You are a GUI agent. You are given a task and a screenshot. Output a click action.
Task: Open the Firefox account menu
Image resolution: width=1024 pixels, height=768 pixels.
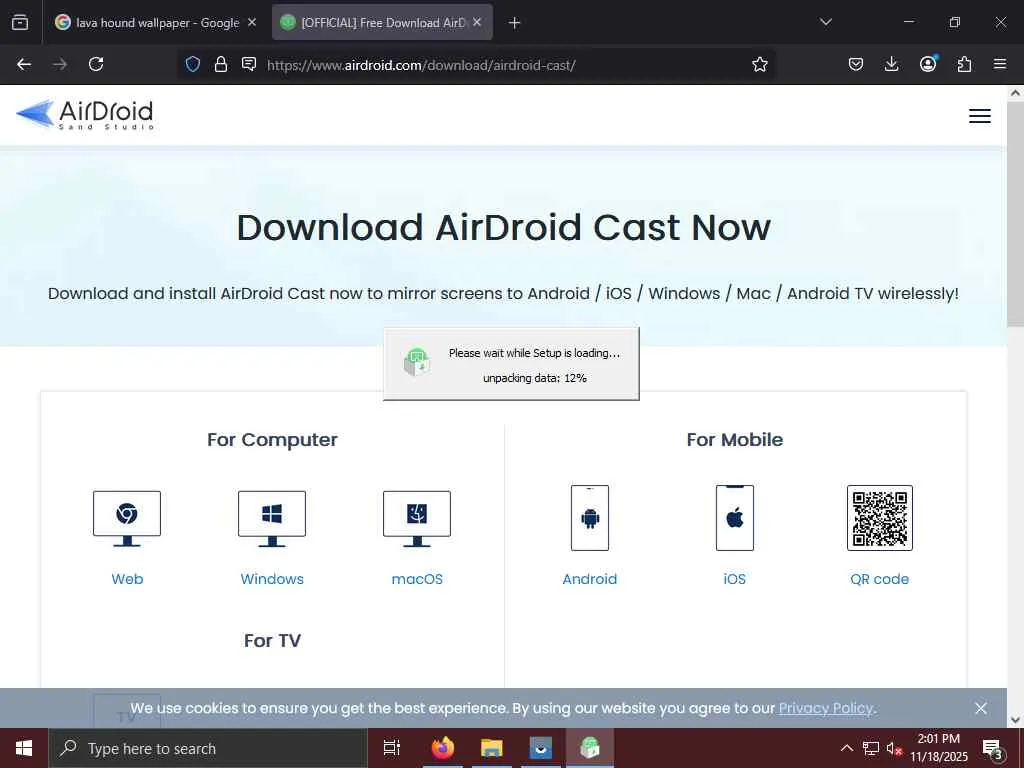coord(928,65)
